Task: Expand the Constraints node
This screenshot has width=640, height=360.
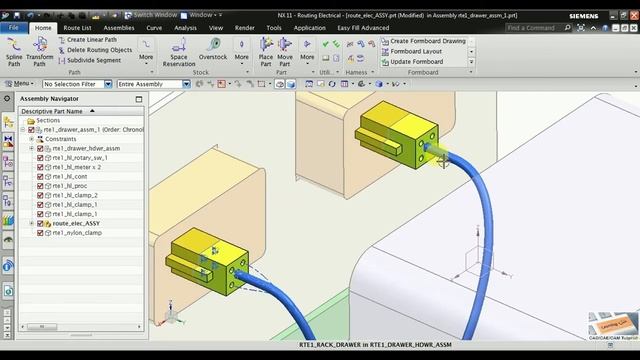Action: tap(31, 139)
